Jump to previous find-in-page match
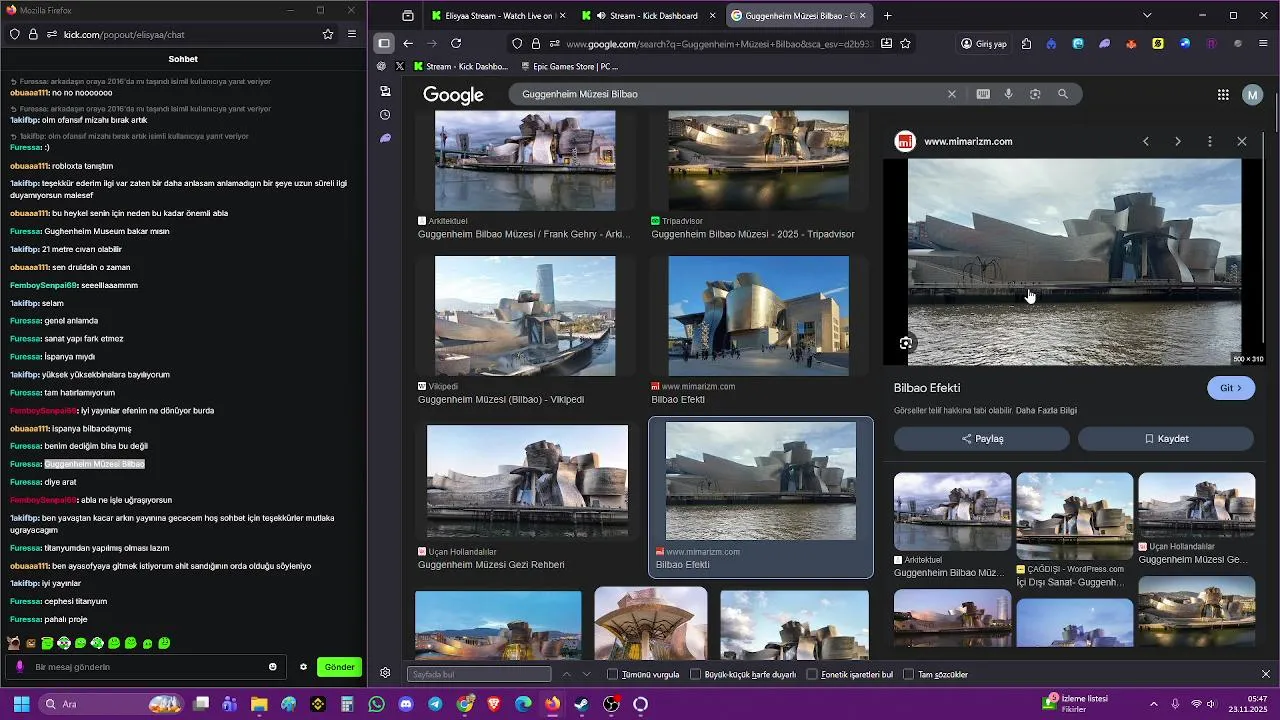This screenshot has height=720, width=1280. (567, 674)
